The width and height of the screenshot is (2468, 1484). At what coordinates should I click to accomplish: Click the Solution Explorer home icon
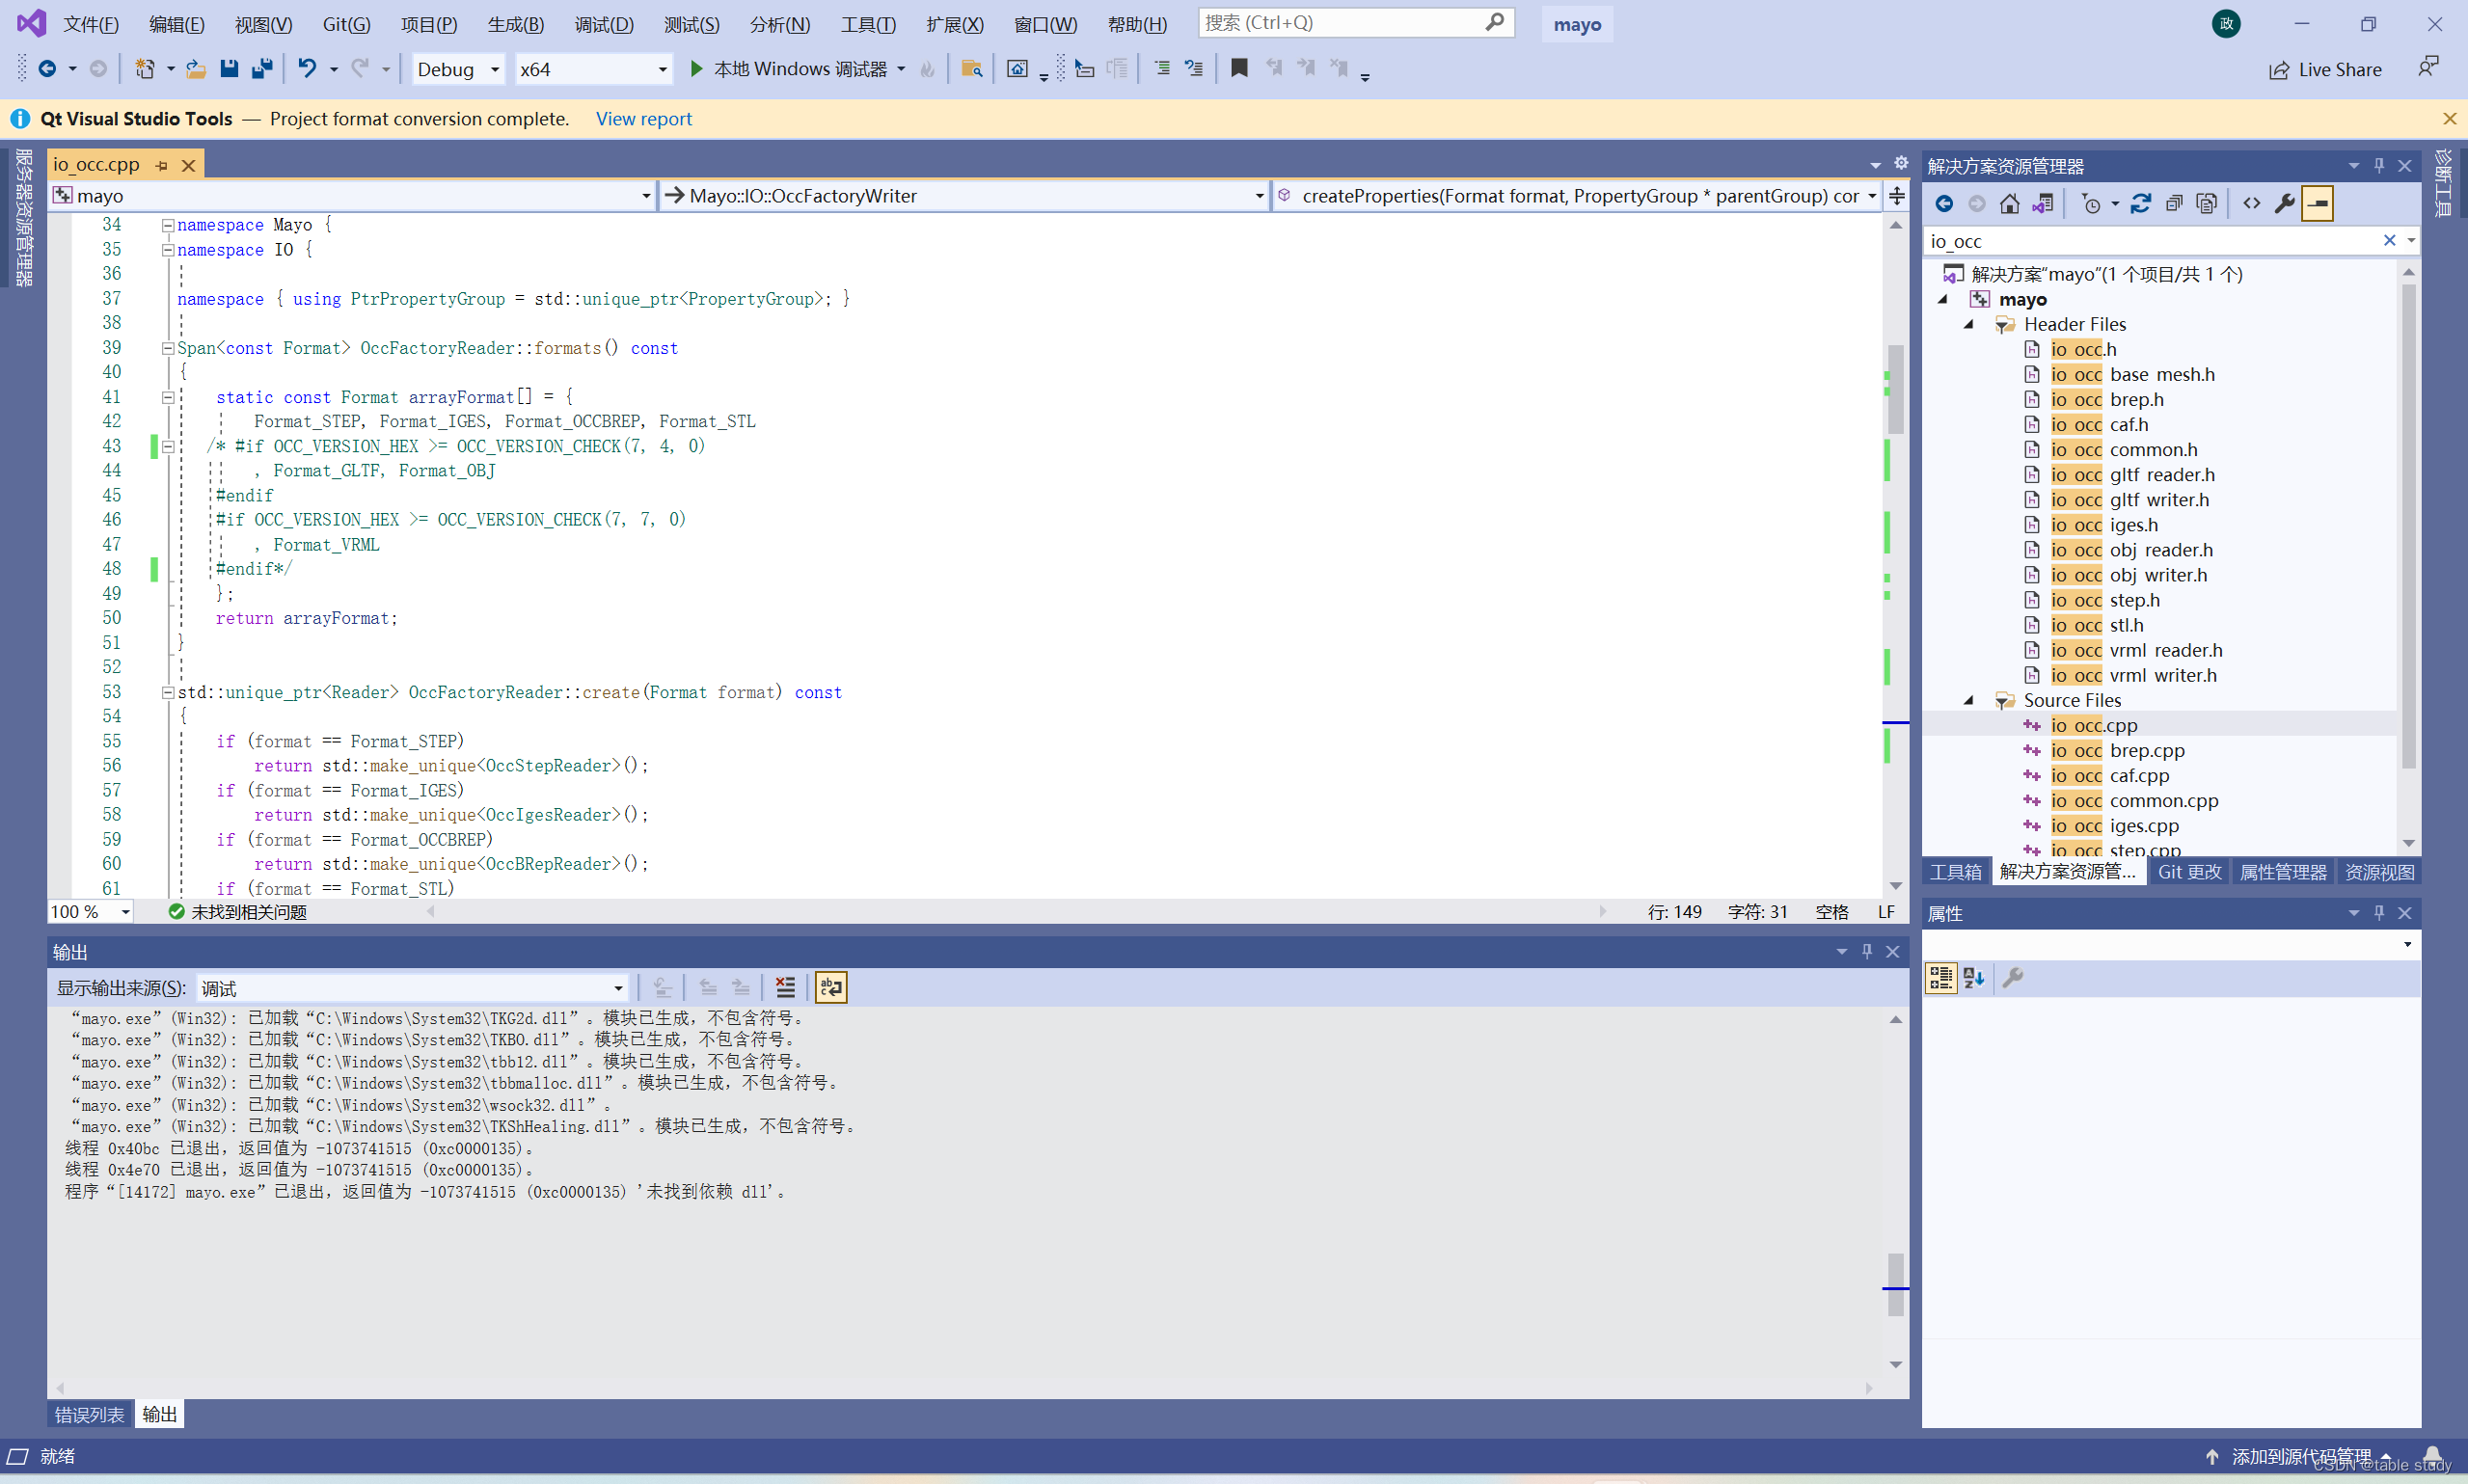(2009, 204)
